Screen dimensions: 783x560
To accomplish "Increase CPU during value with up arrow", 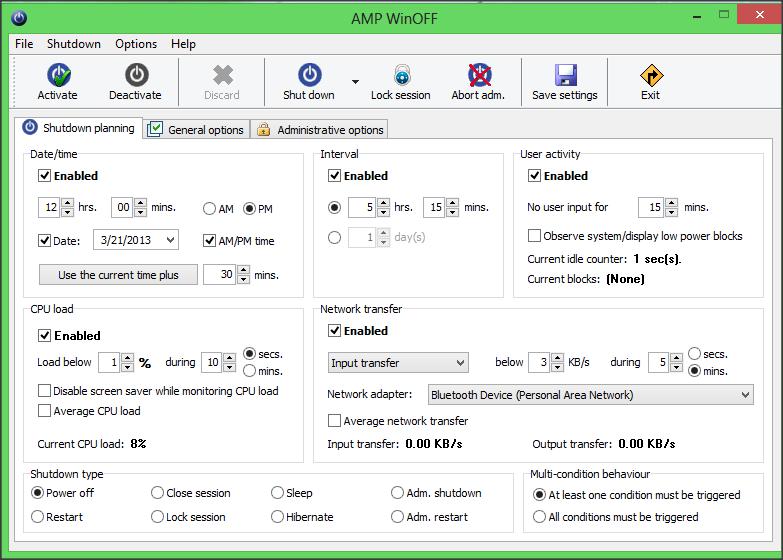I will pyautogui.click(x=229, y=358).
